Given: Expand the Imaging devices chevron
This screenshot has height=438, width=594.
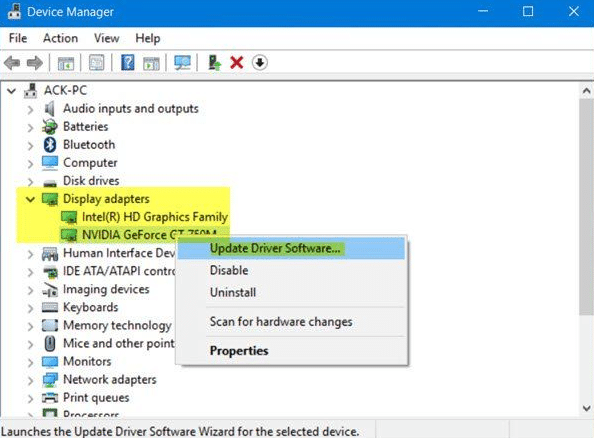Looking at the screenshot, I should [31, 290].
